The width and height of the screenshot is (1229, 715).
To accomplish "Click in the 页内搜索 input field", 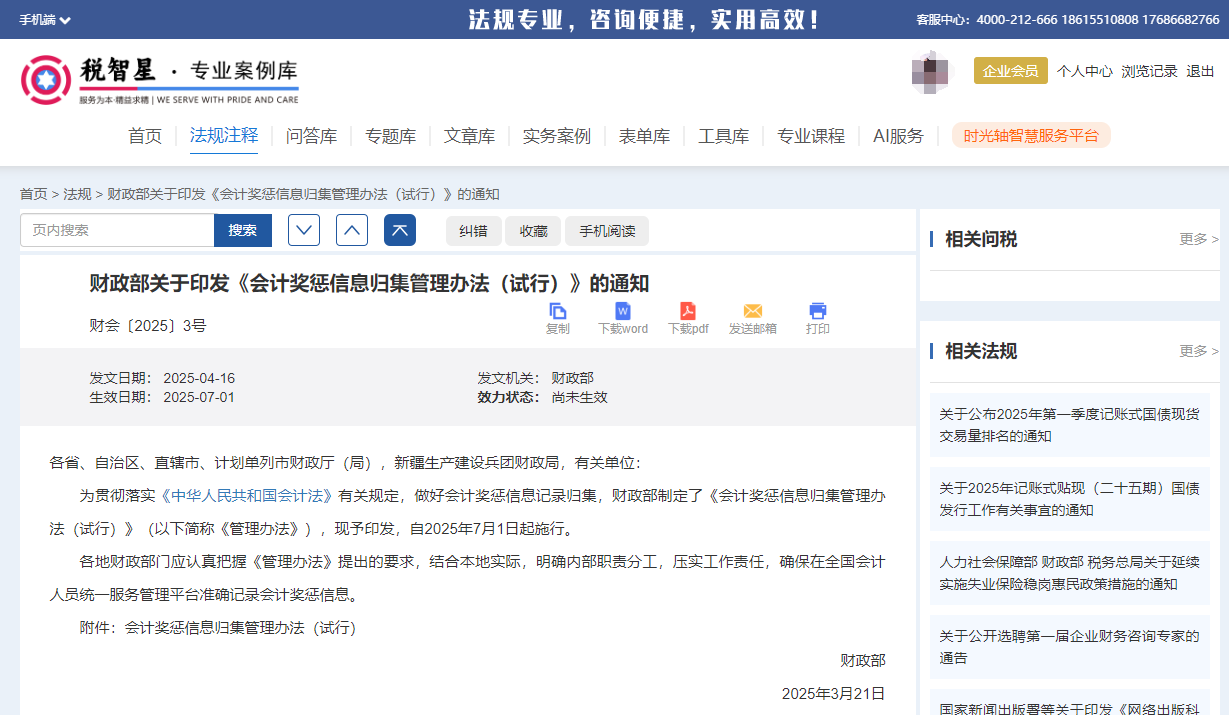I will click(x=117, y=230).
